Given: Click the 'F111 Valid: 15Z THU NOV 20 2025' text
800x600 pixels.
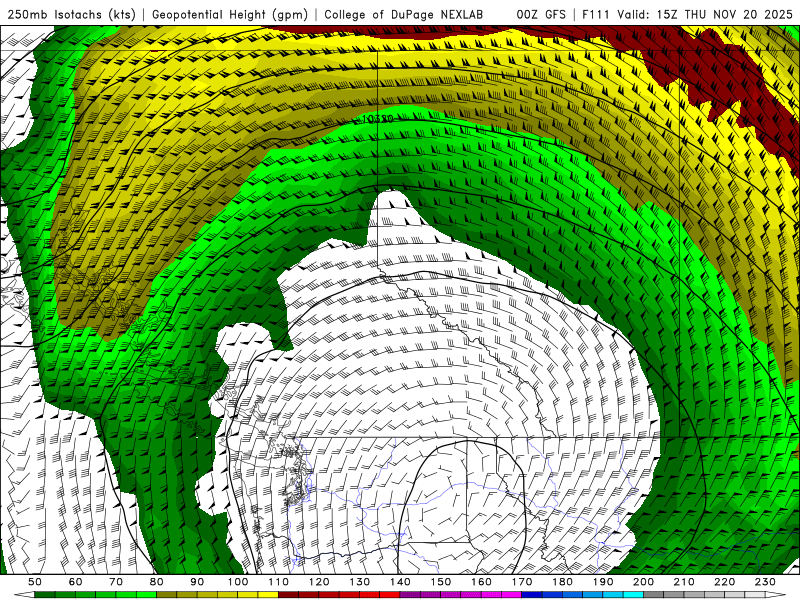Looking at the screenshot, I should click(x=687, y=14).
